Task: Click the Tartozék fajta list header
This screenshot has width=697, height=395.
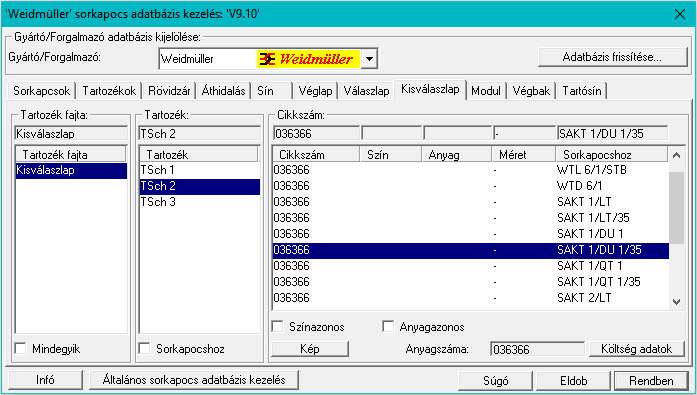Action: coord(71,155)
